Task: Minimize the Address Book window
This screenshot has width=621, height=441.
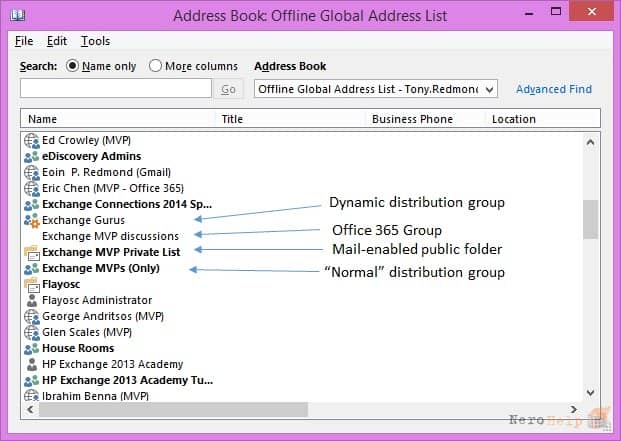Action: coord(529,13)
